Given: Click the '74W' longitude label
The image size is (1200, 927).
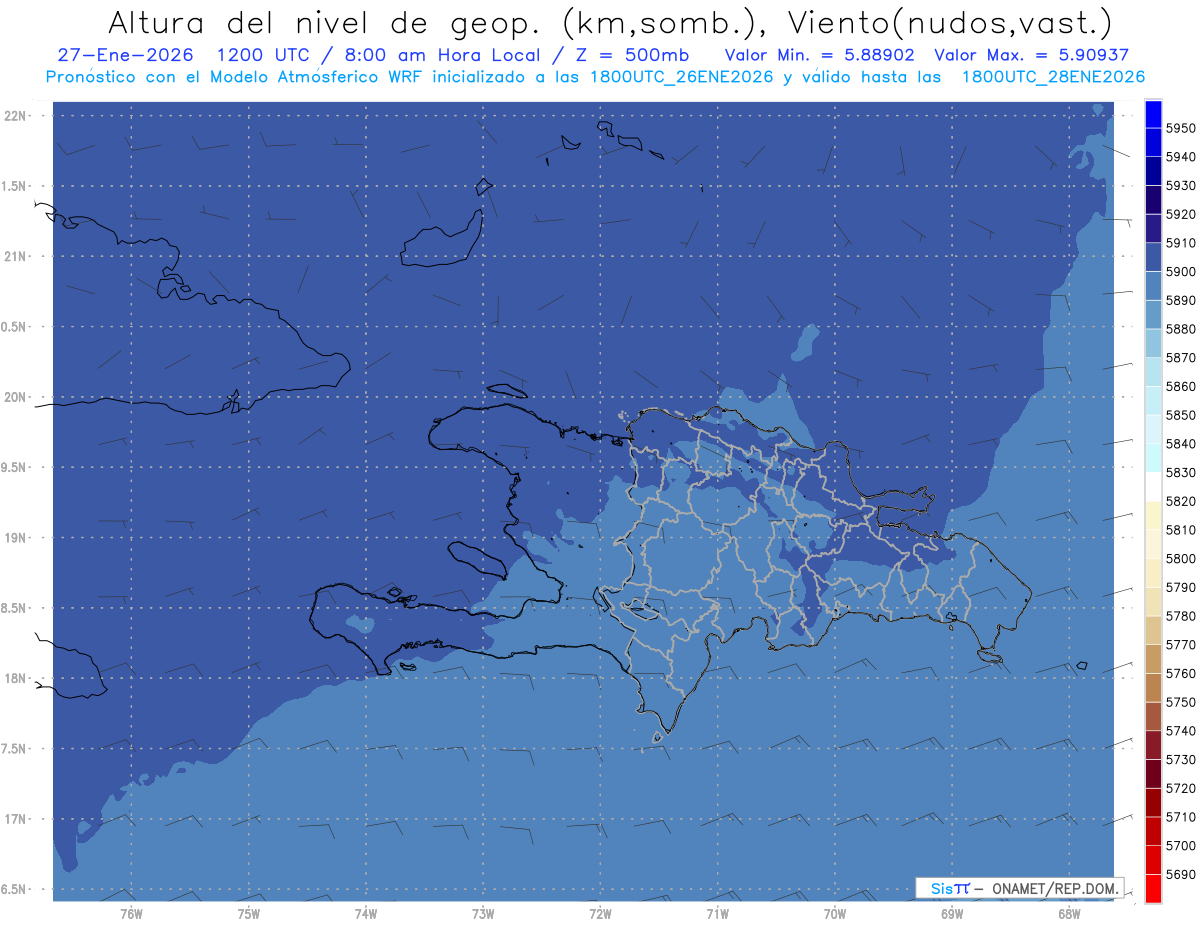Looking at the screenshot, I should pos(366,913).
